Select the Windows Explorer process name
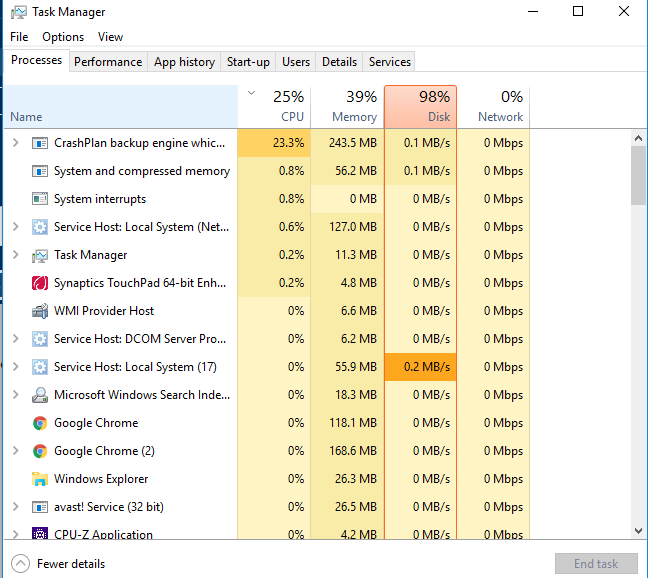 point(101,479)
